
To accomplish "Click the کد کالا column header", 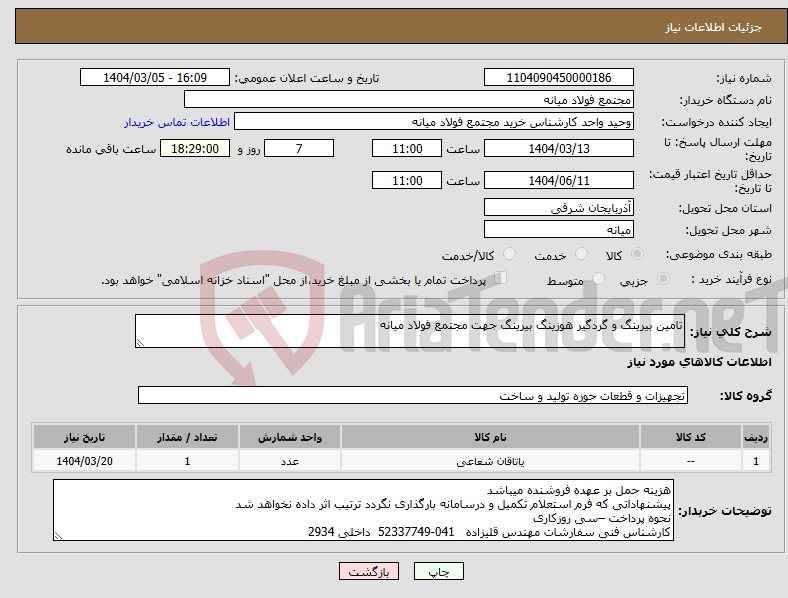I will click(x=691, y=437).
